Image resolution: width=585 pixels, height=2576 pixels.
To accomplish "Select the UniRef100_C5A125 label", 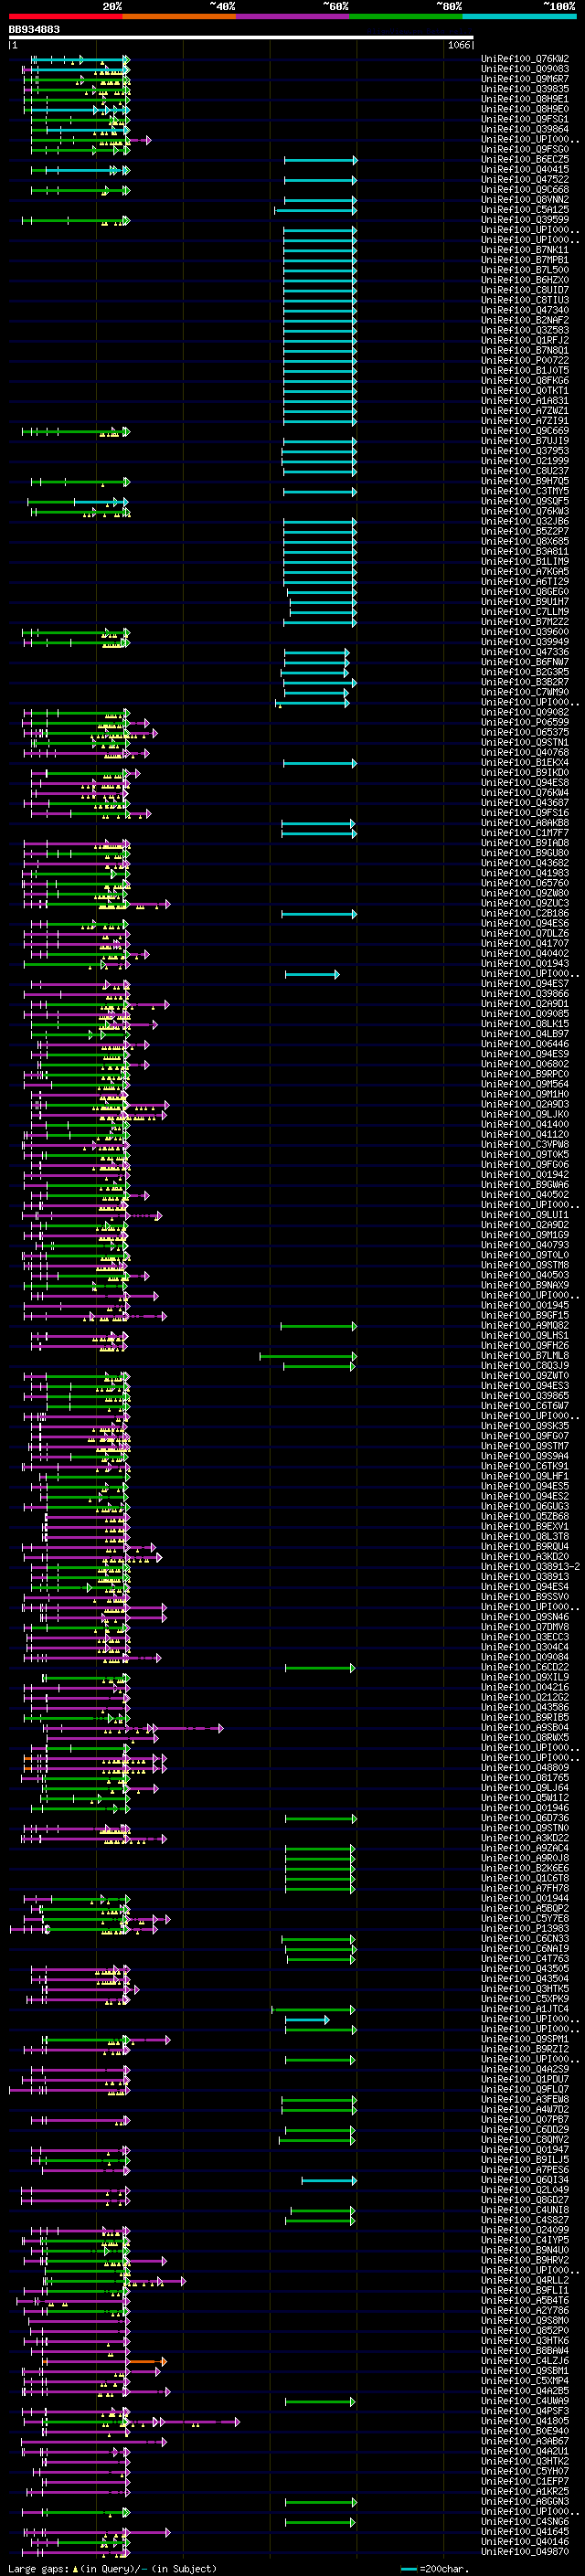I will [525, 209].
